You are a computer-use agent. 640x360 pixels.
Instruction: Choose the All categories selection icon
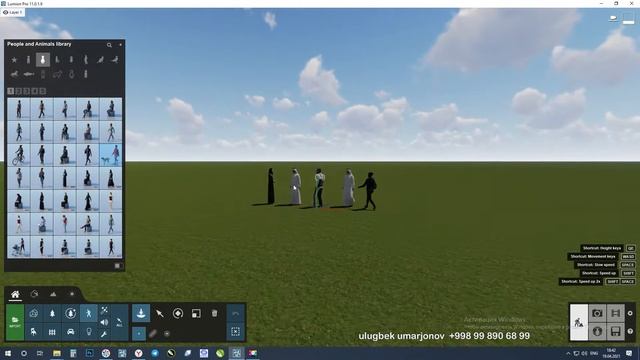click(119, 322)
